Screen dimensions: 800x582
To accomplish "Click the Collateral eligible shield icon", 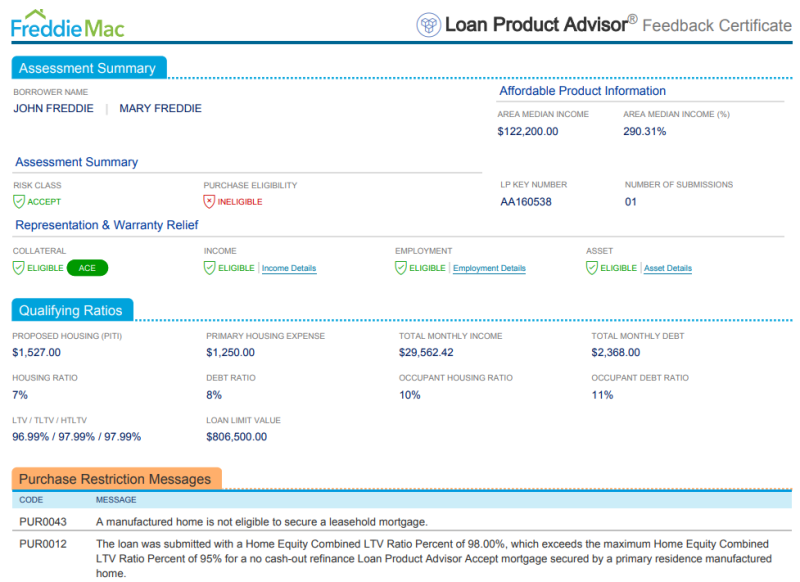I will (x=19, y=268).
